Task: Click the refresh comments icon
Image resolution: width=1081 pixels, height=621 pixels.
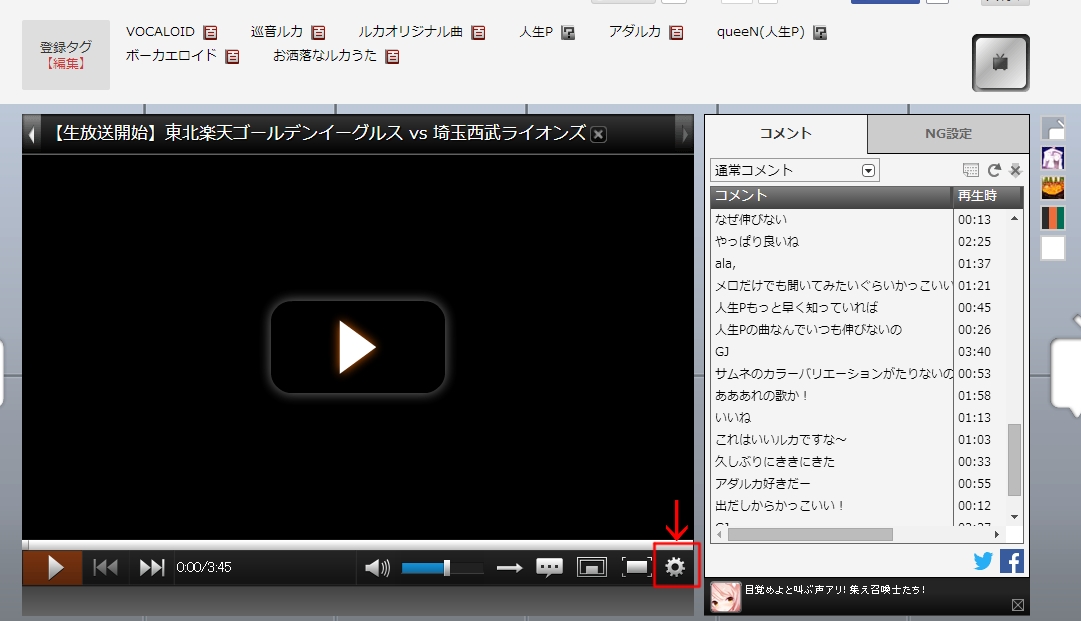Action: click(994, 171)
